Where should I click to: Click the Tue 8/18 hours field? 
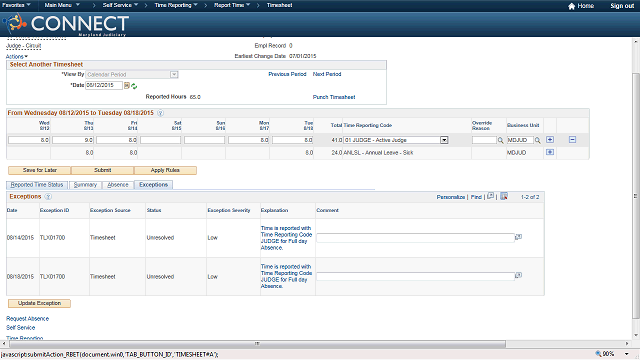tap(293, 140)
